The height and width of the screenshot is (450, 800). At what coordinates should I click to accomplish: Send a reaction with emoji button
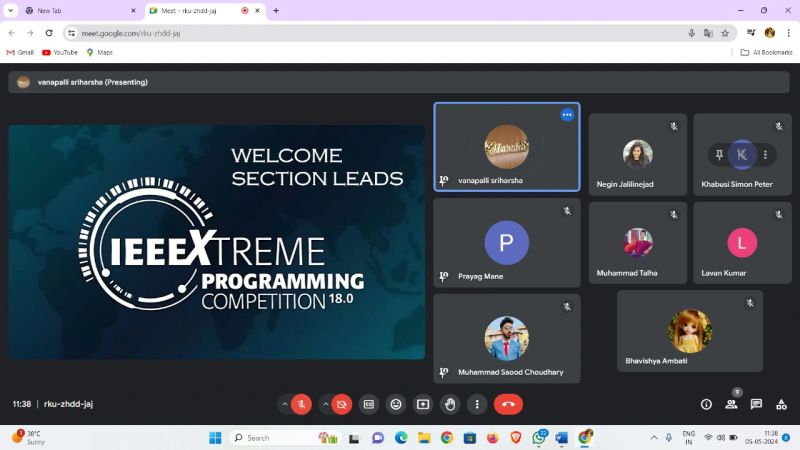396,404
